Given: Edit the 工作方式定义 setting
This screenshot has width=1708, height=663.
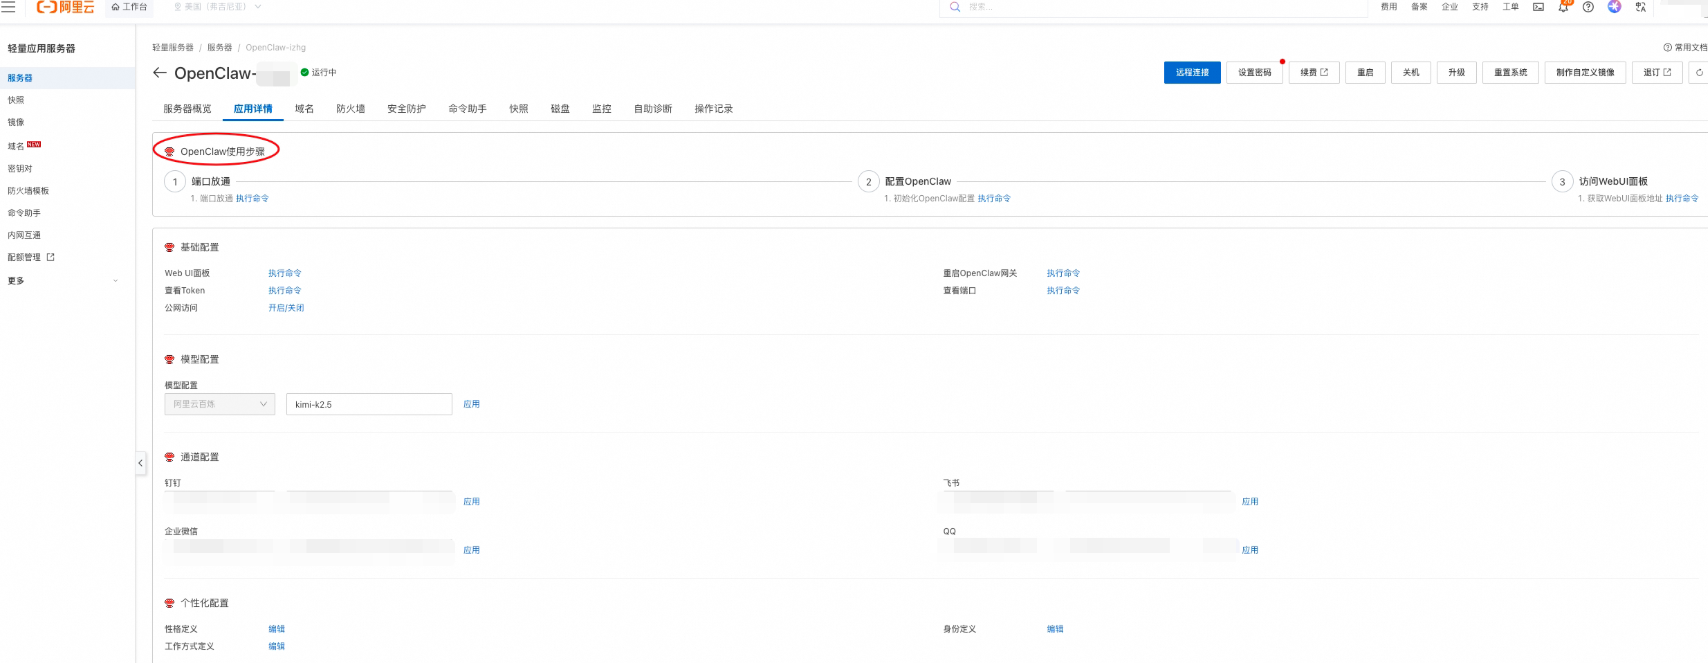Looking at the screenshot, I should pyautogui.click(x=277, y=646).
